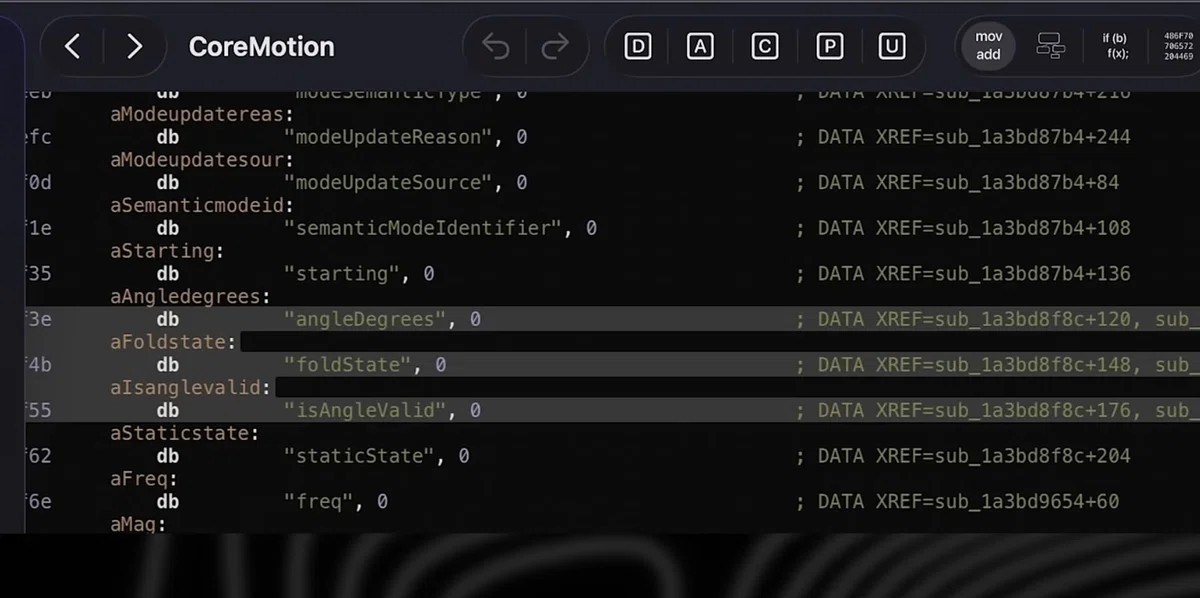Select the aStarting label

pos(167,251)
